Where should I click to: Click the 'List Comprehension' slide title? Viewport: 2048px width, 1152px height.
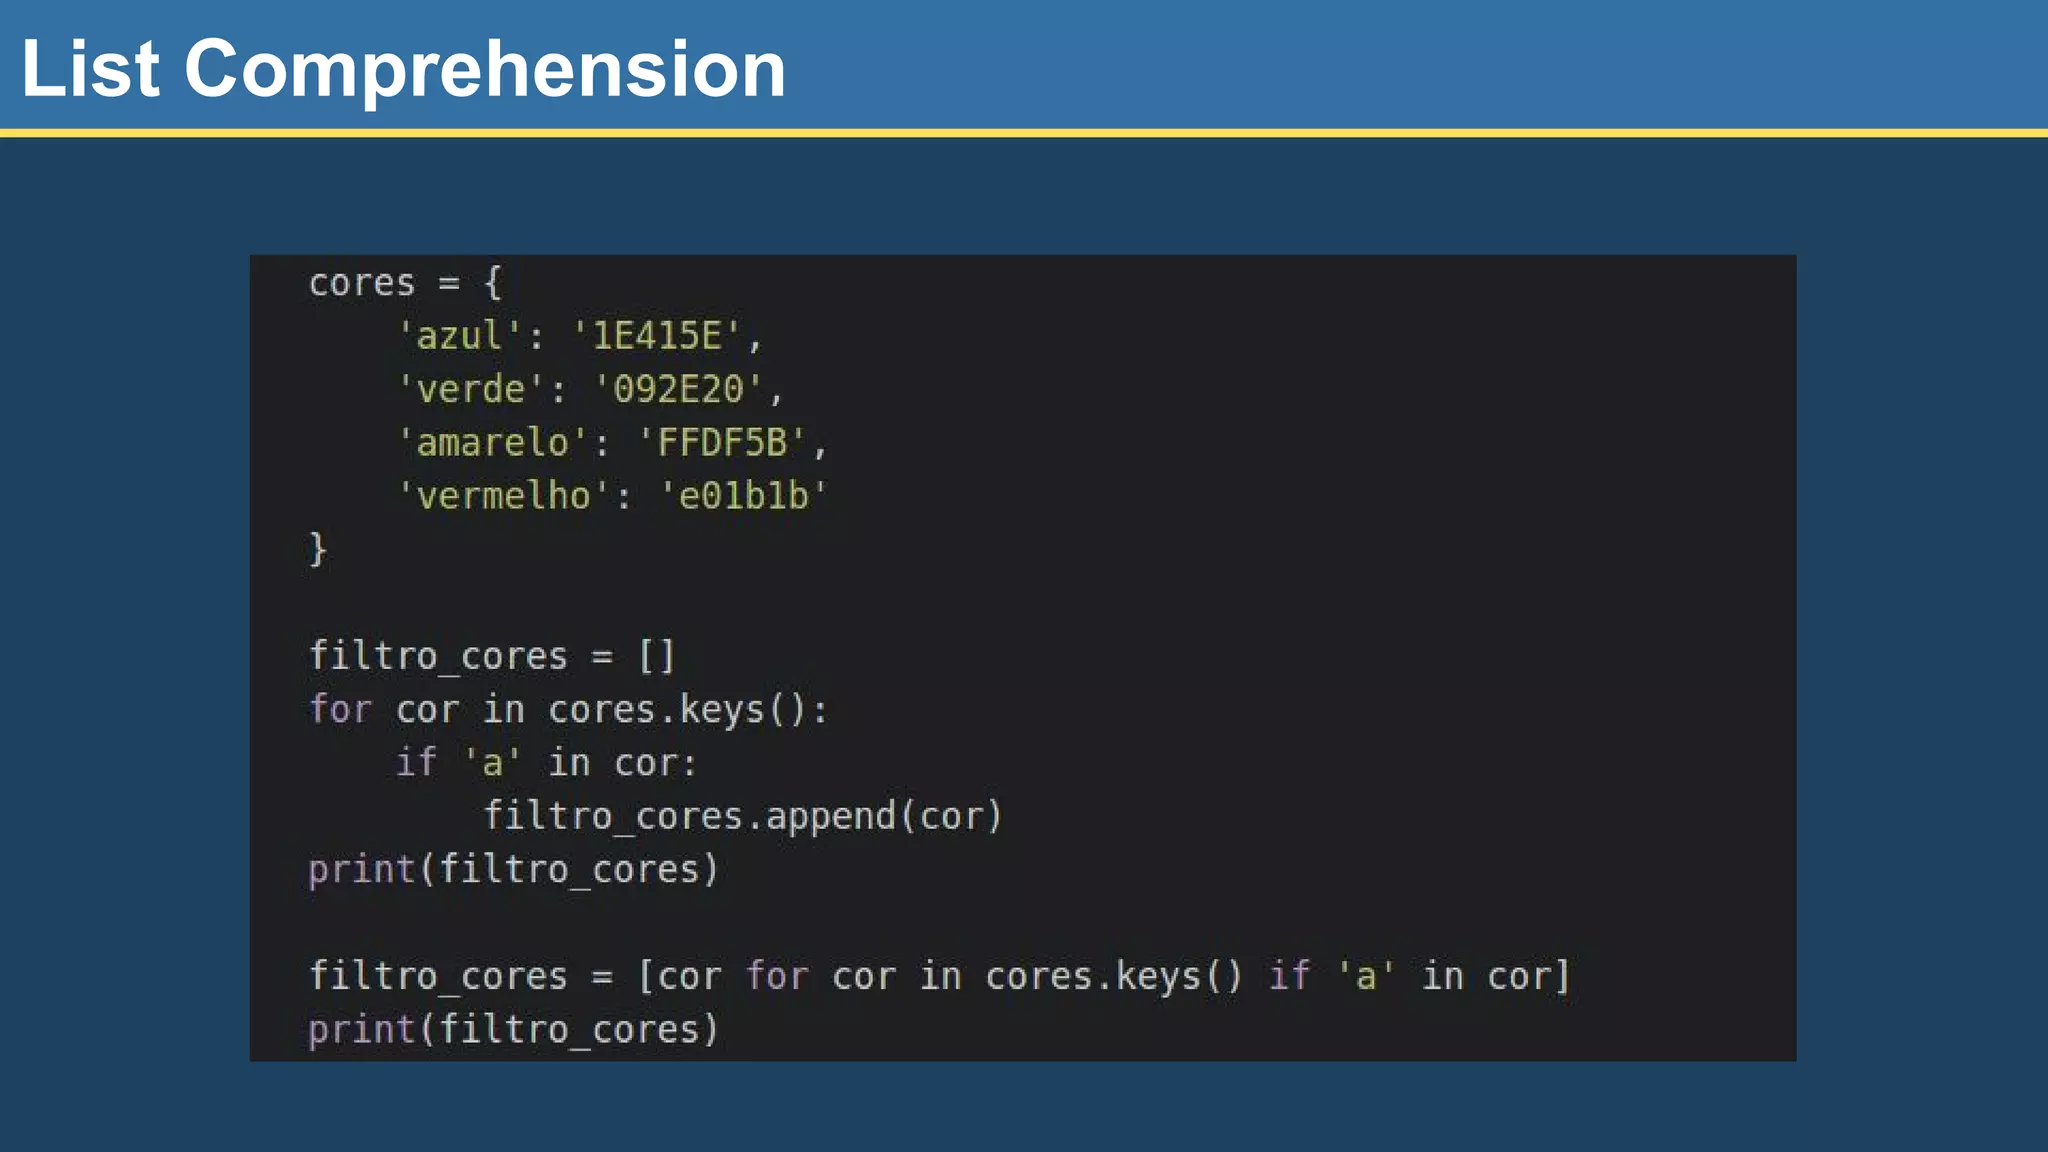point(403,68)
